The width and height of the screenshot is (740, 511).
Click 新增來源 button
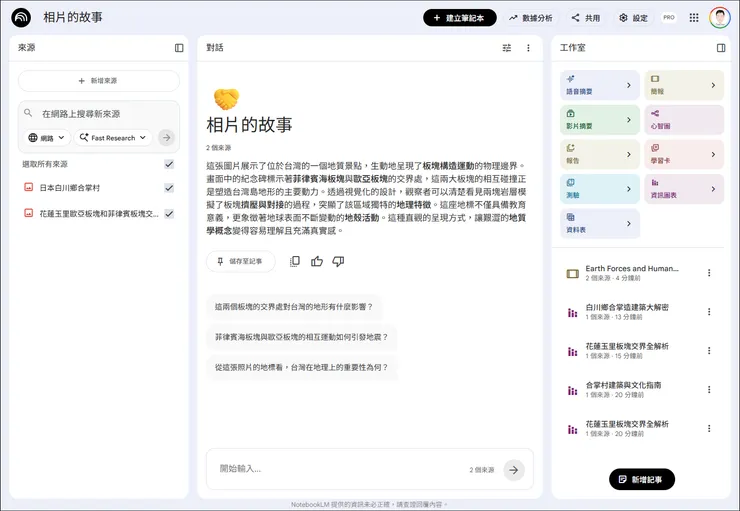(x=99, y=81)
